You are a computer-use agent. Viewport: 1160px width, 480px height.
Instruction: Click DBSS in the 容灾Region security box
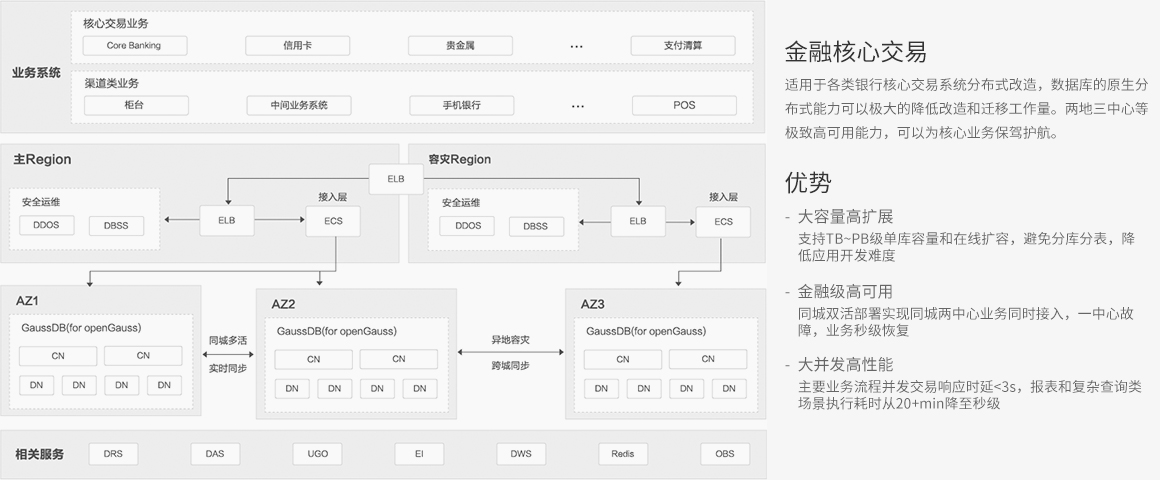click(535, 226)
